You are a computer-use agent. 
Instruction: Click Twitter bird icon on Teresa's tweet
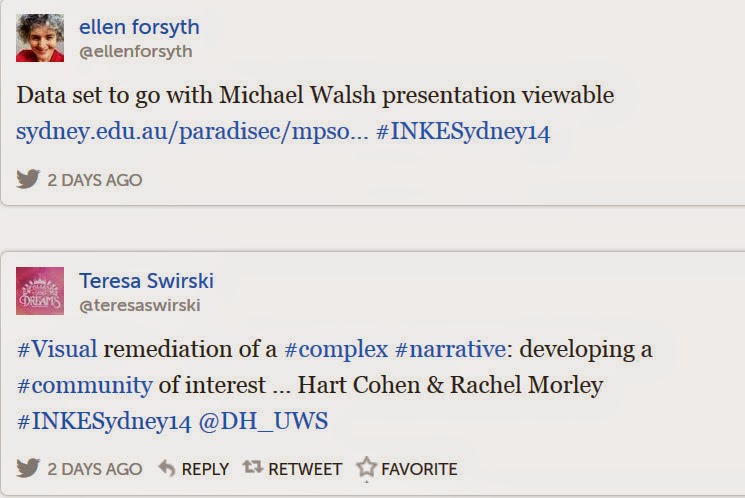(x=28, y=468)
